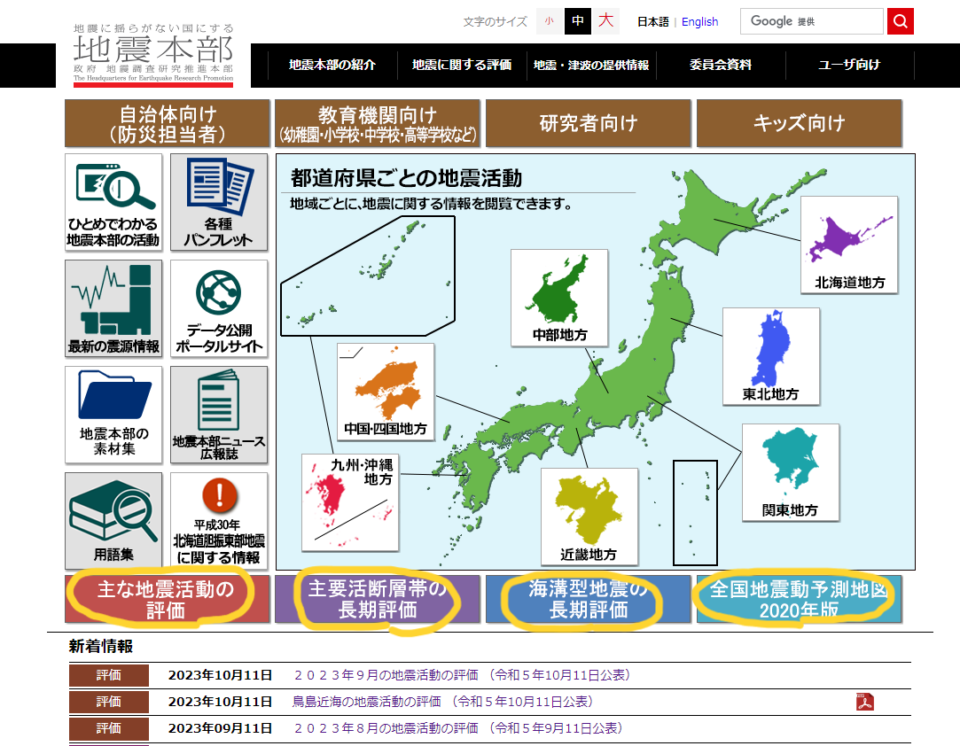The width and height of the screenshot is (960, 746).
Task: Open ひとめでわかる地震本部の活動 icon tile
Action: pos(113,202)
